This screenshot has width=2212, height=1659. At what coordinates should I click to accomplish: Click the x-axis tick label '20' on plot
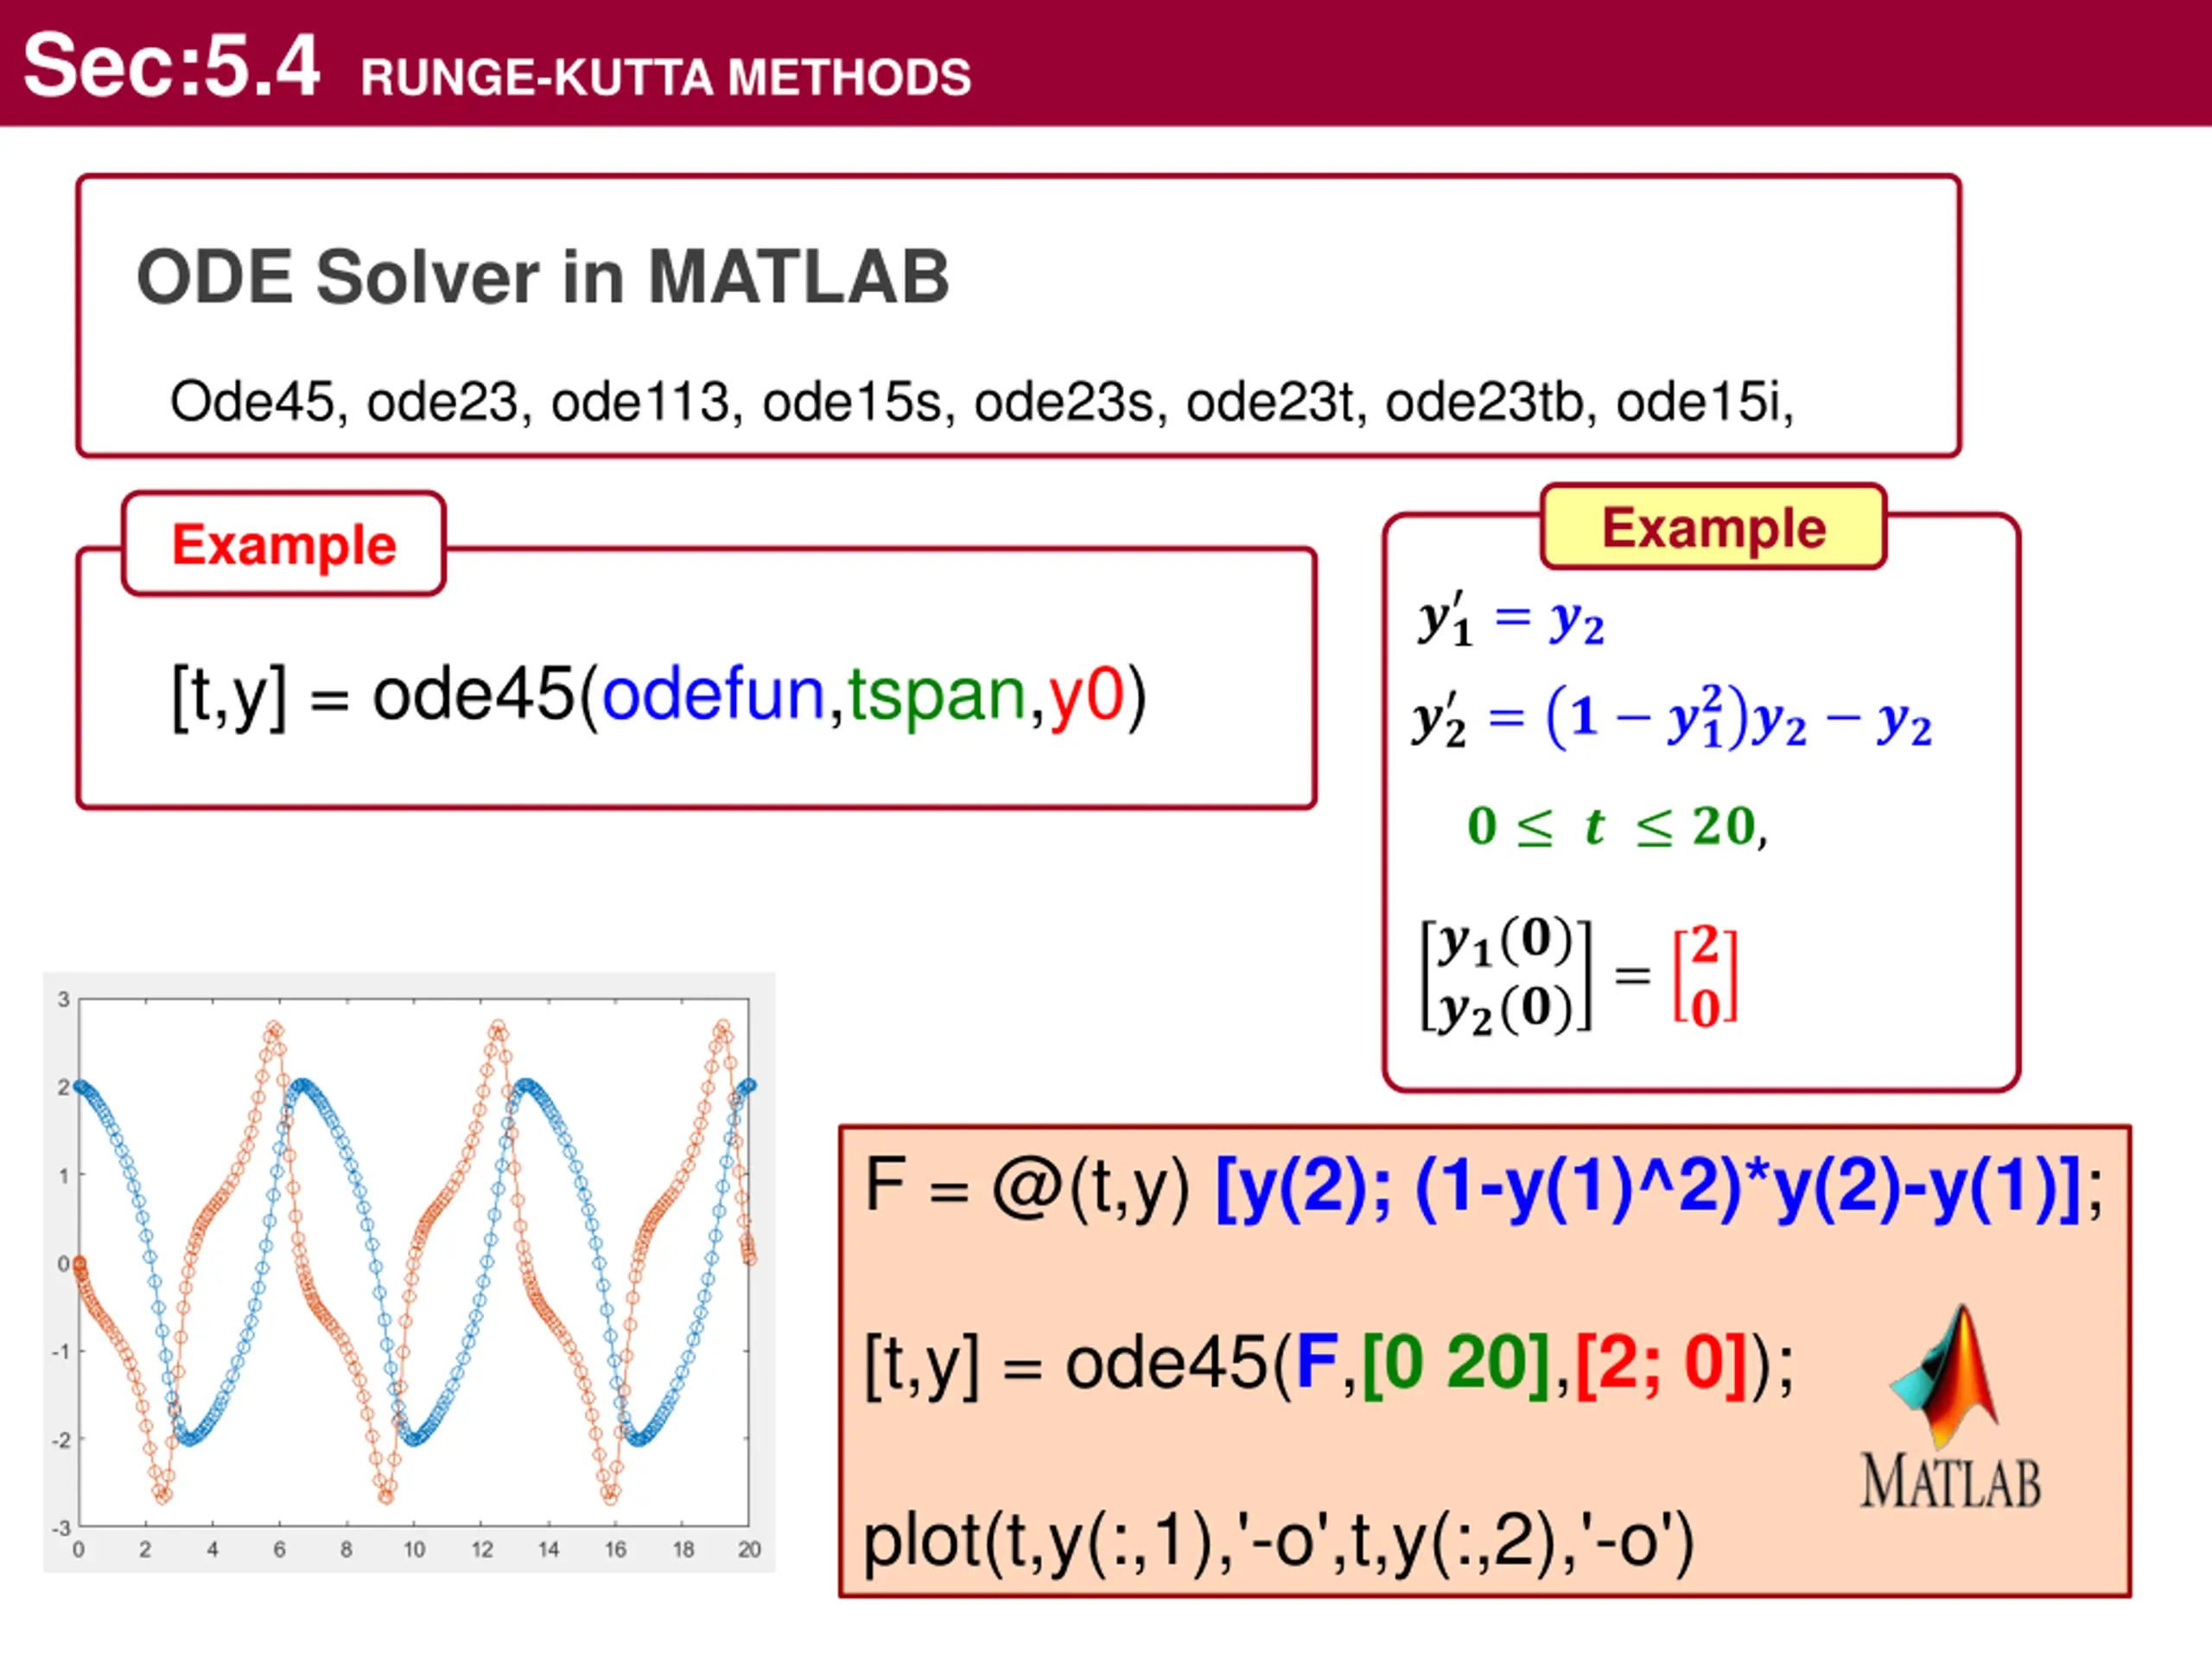(x=749, y=1549)
